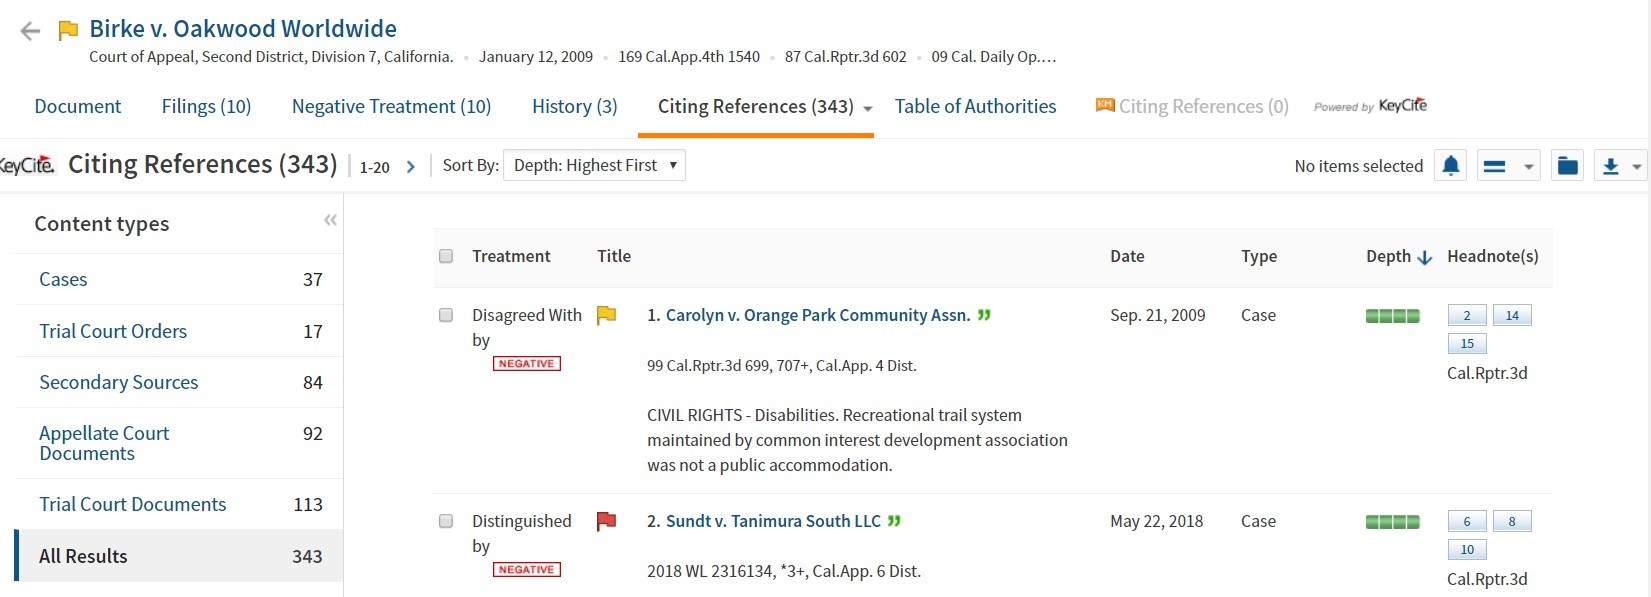The image size is (1651, 597).
Task: Open the Carolyn v. Orange Park Community Assn. link
Action: (x=817, y=315)
